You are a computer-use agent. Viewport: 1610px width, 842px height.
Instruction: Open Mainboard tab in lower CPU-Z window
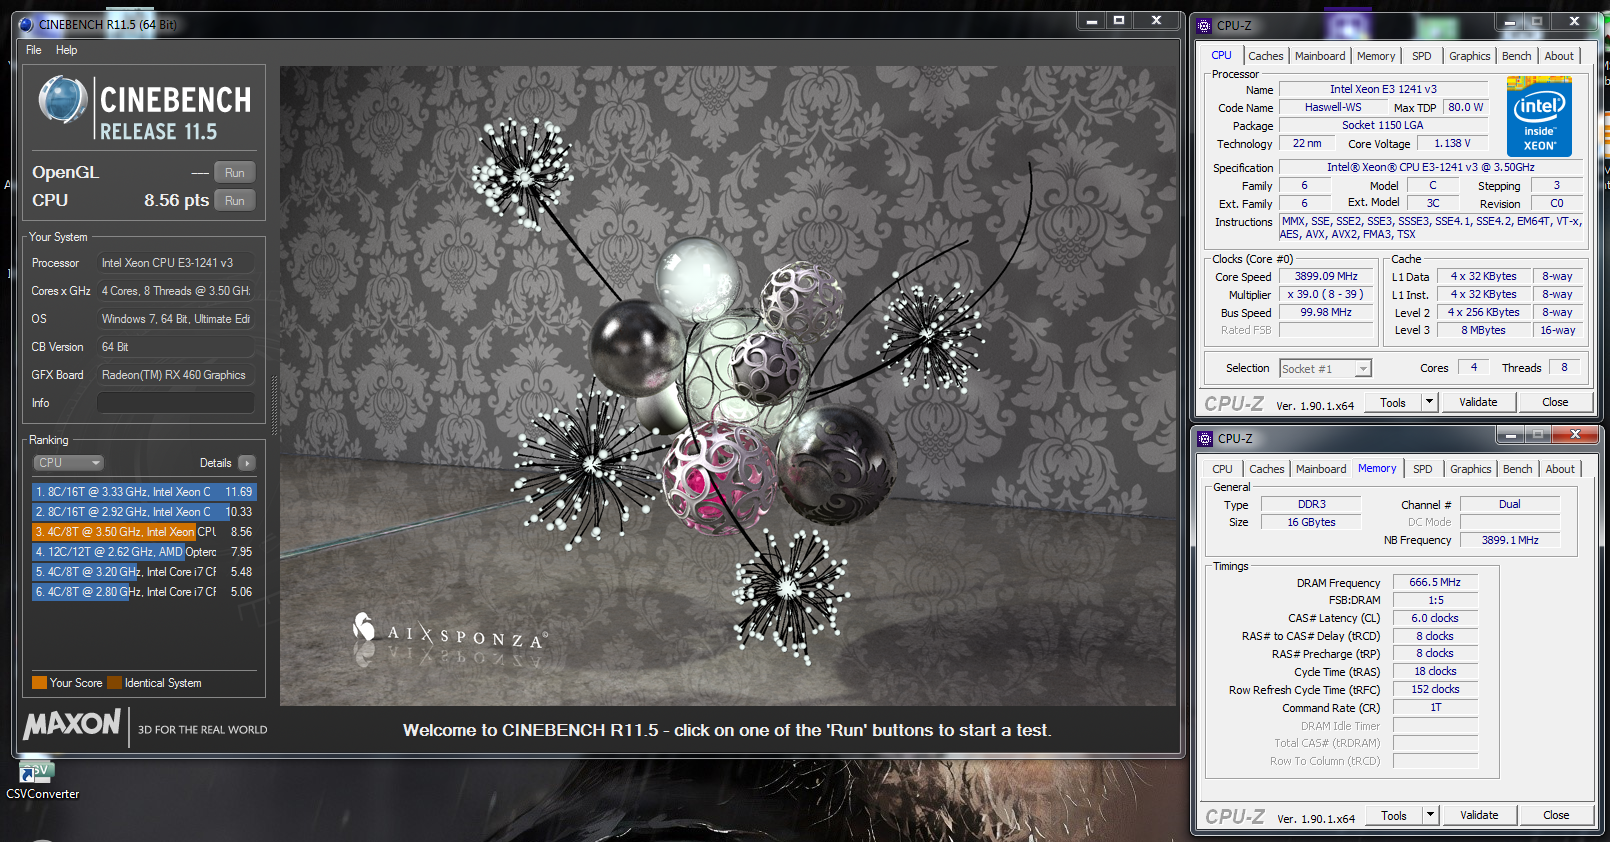pyautogui.click(x=1321, y=469)
